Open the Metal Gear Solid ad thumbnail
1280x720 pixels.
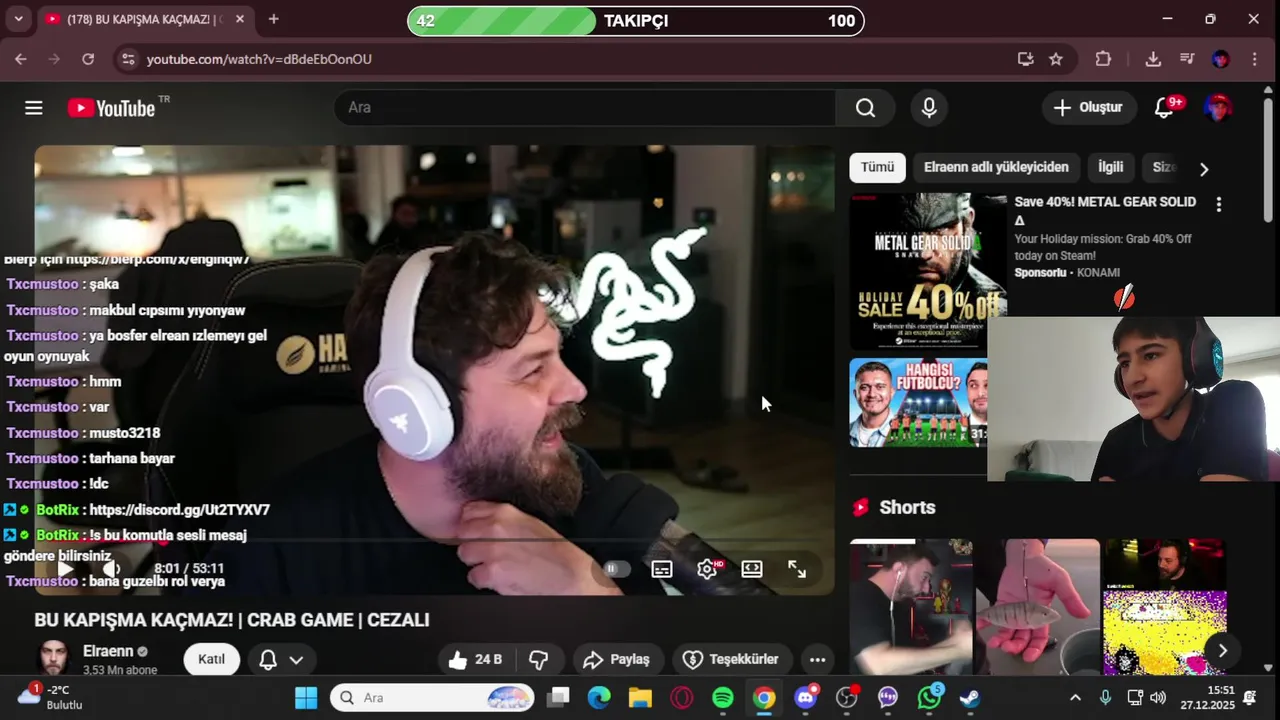click(928, 271)
